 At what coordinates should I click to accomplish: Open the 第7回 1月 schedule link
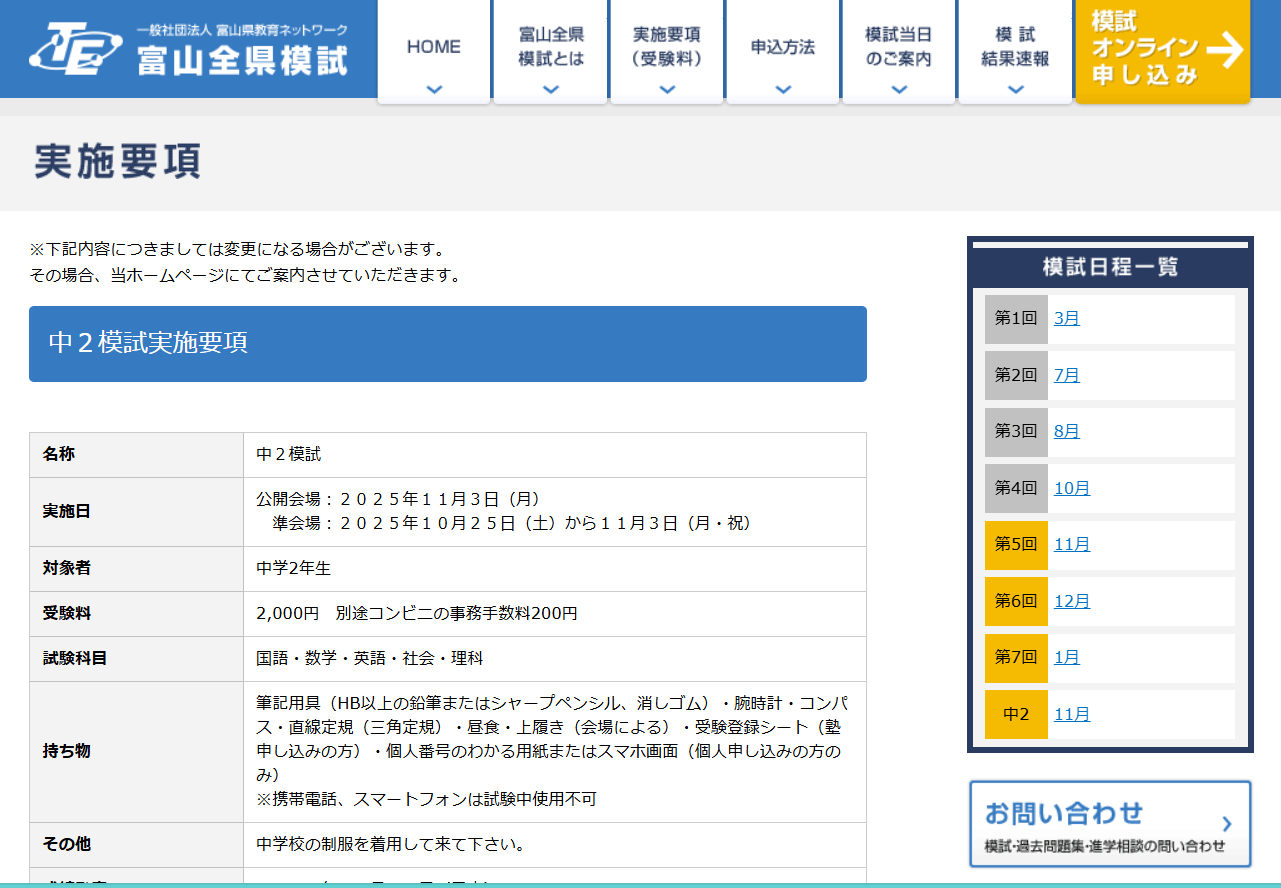pos(1066,658)
